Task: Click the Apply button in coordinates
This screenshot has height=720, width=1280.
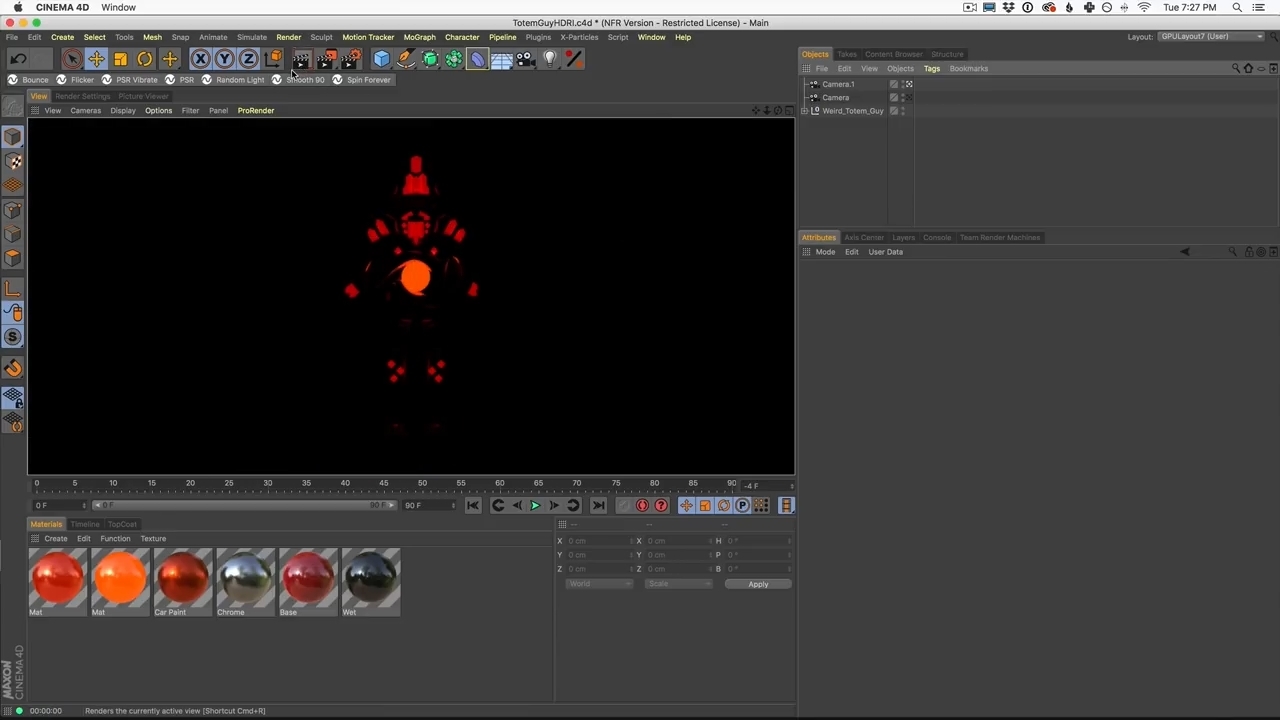Action: (x=758, y=584)
